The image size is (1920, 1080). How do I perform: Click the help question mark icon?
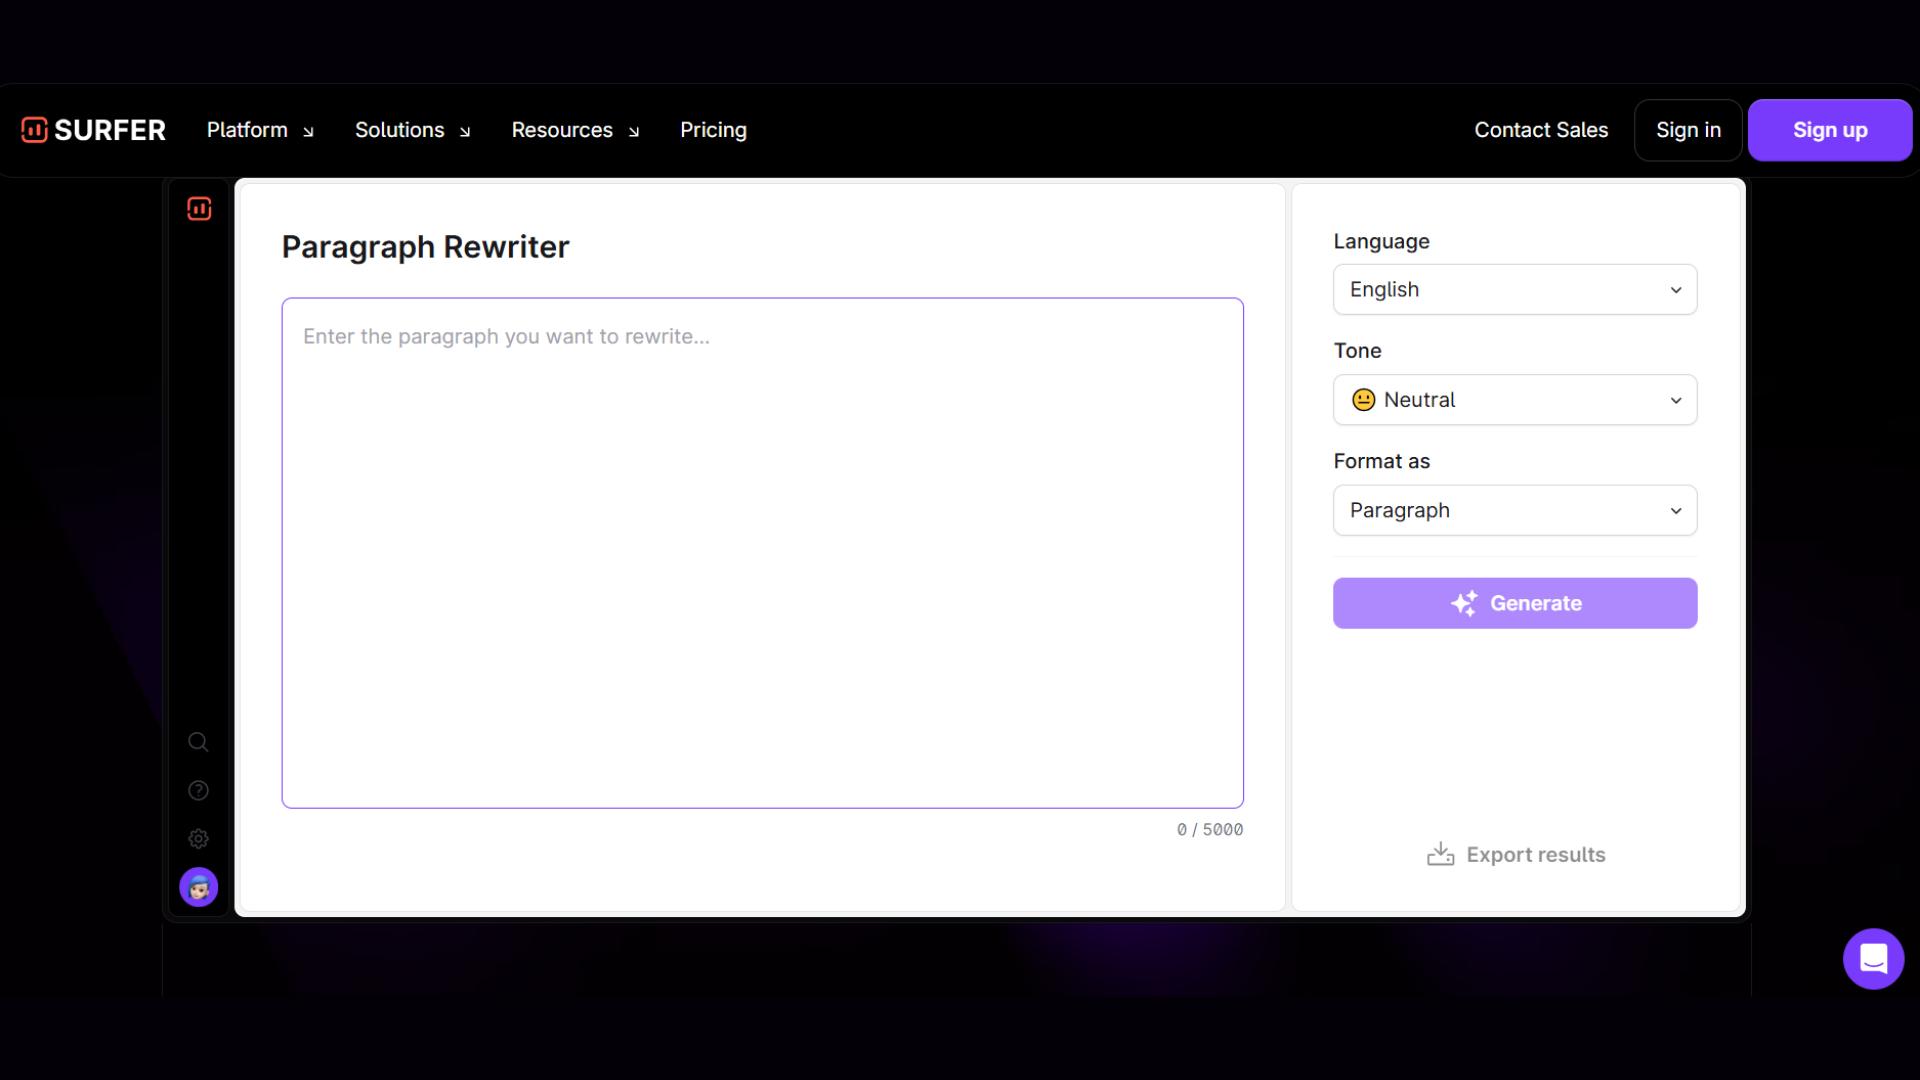[x=198, y=791]
